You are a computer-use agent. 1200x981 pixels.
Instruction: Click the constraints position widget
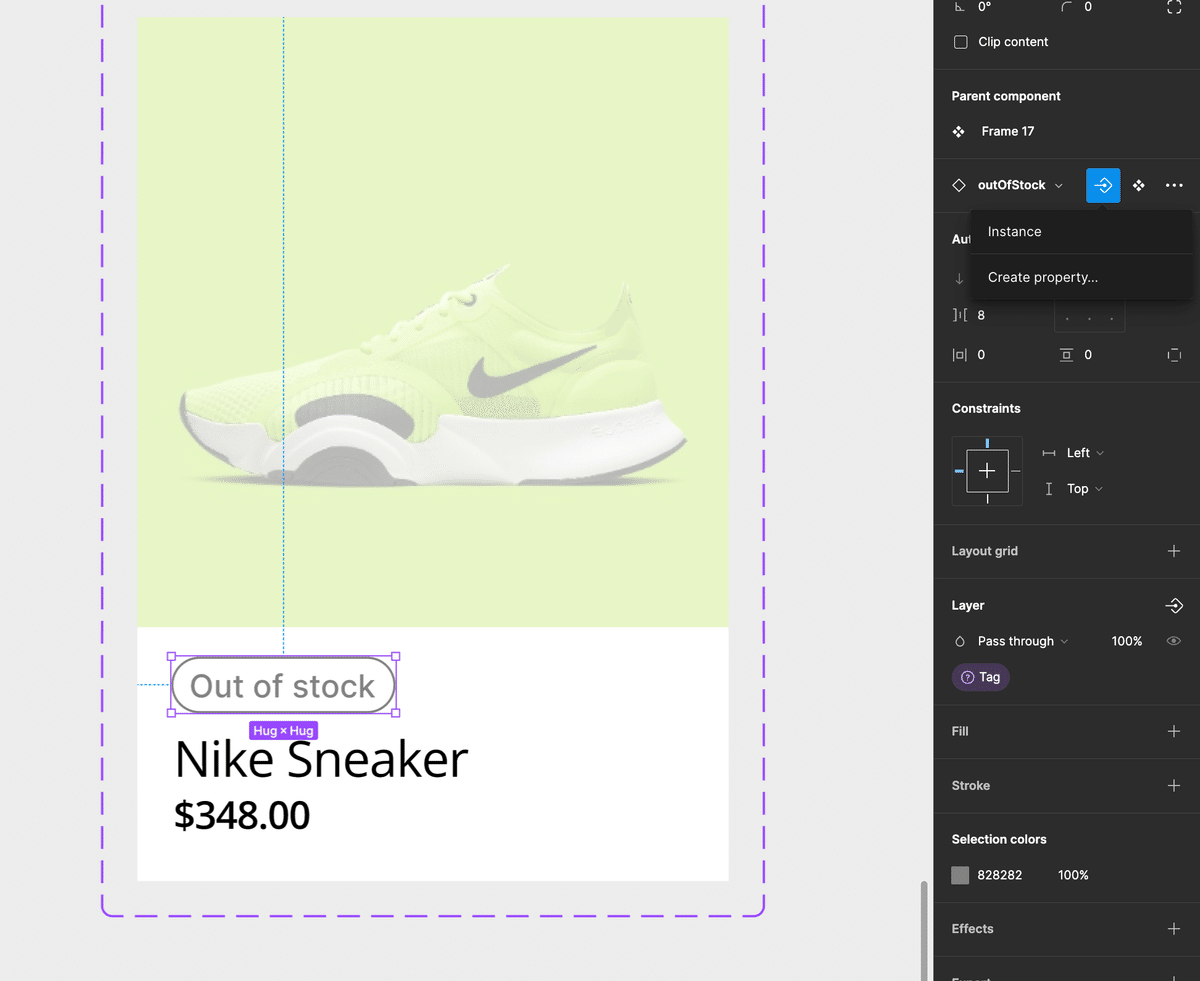click(987, 471)
